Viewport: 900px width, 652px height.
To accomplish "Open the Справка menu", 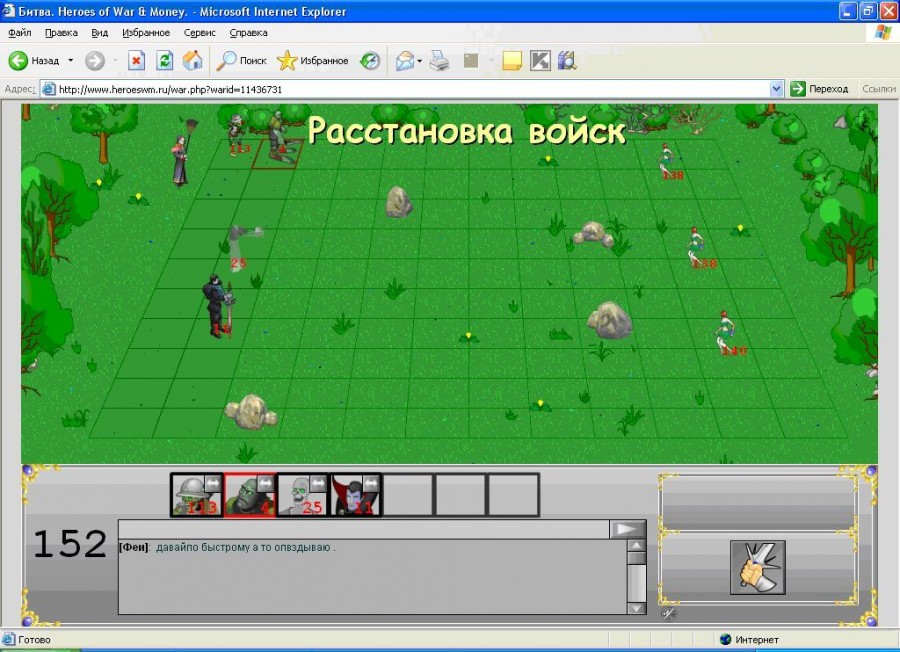I will 249,33.
